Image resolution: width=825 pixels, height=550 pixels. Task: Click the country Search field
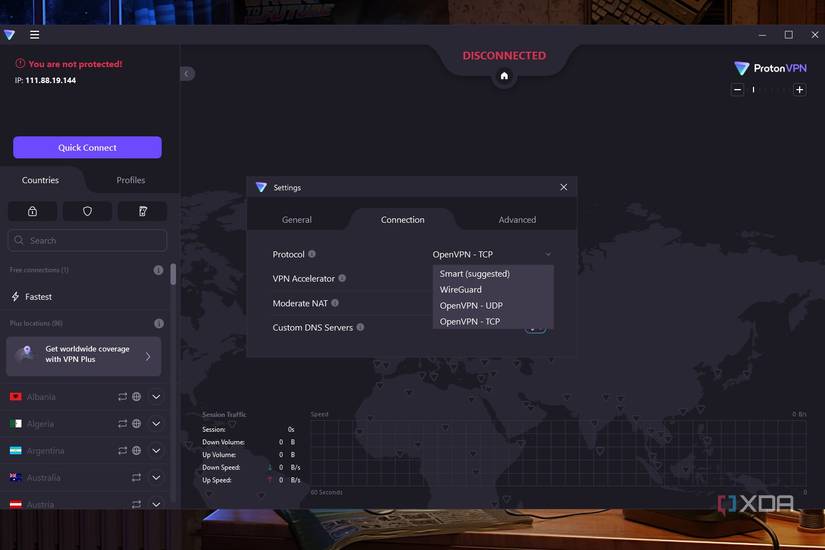(87, 241)
